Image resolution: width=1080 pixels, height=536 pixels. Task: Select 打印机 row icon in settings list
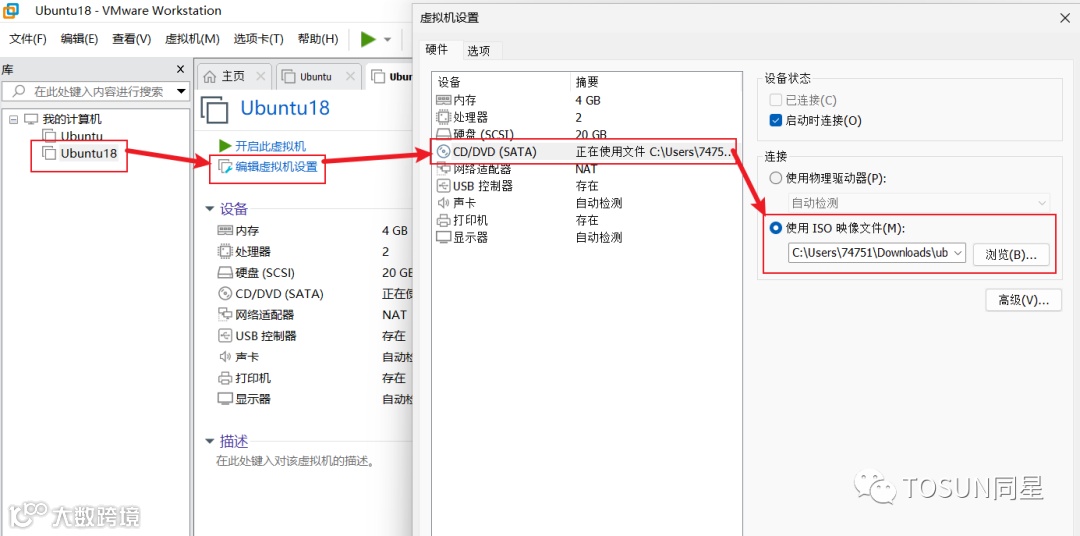[x=443, y=220]
